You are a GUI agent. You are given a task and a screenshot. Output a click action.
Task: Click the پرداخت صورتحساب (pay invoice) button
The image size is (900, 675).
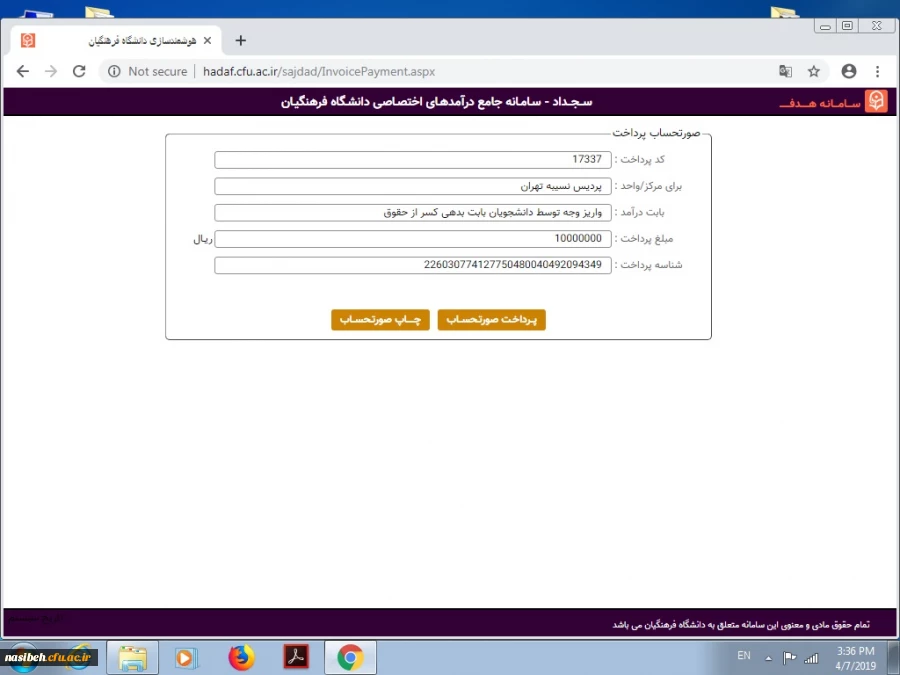click(491, 320)
